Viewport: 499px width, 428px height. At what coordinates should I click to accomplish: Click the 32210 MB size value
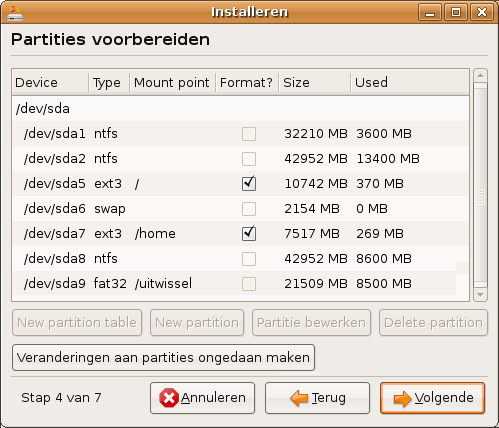coord(316,134)
